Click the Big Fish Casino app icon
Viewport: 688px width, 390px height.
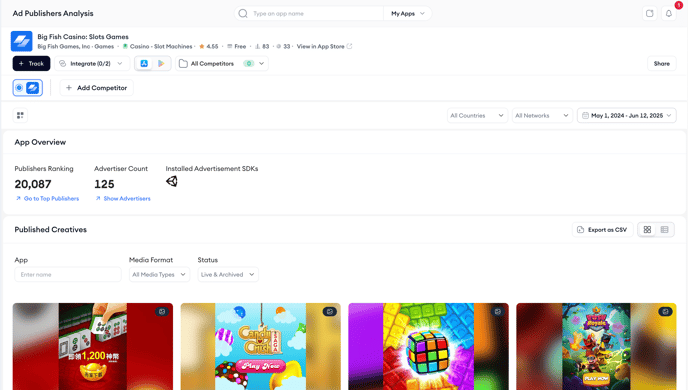click(x=22, y=41)
